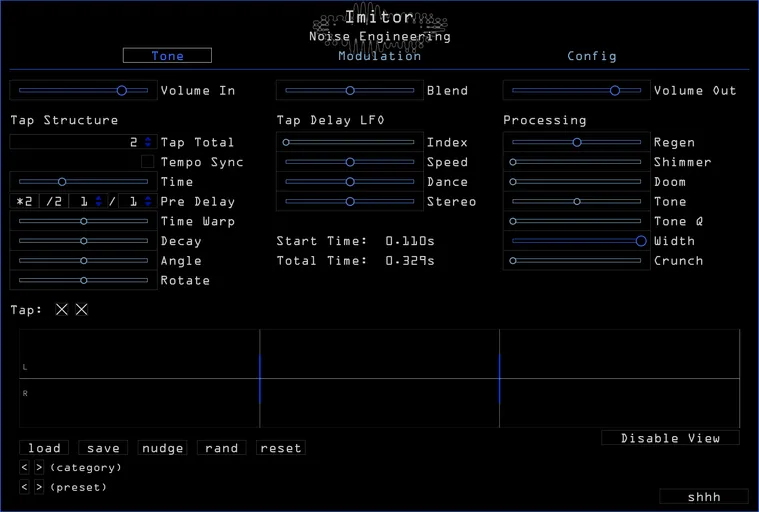This screenshot has width=759, height=512.
Task: Click the reset button
Action: click(x=281, y=448)
